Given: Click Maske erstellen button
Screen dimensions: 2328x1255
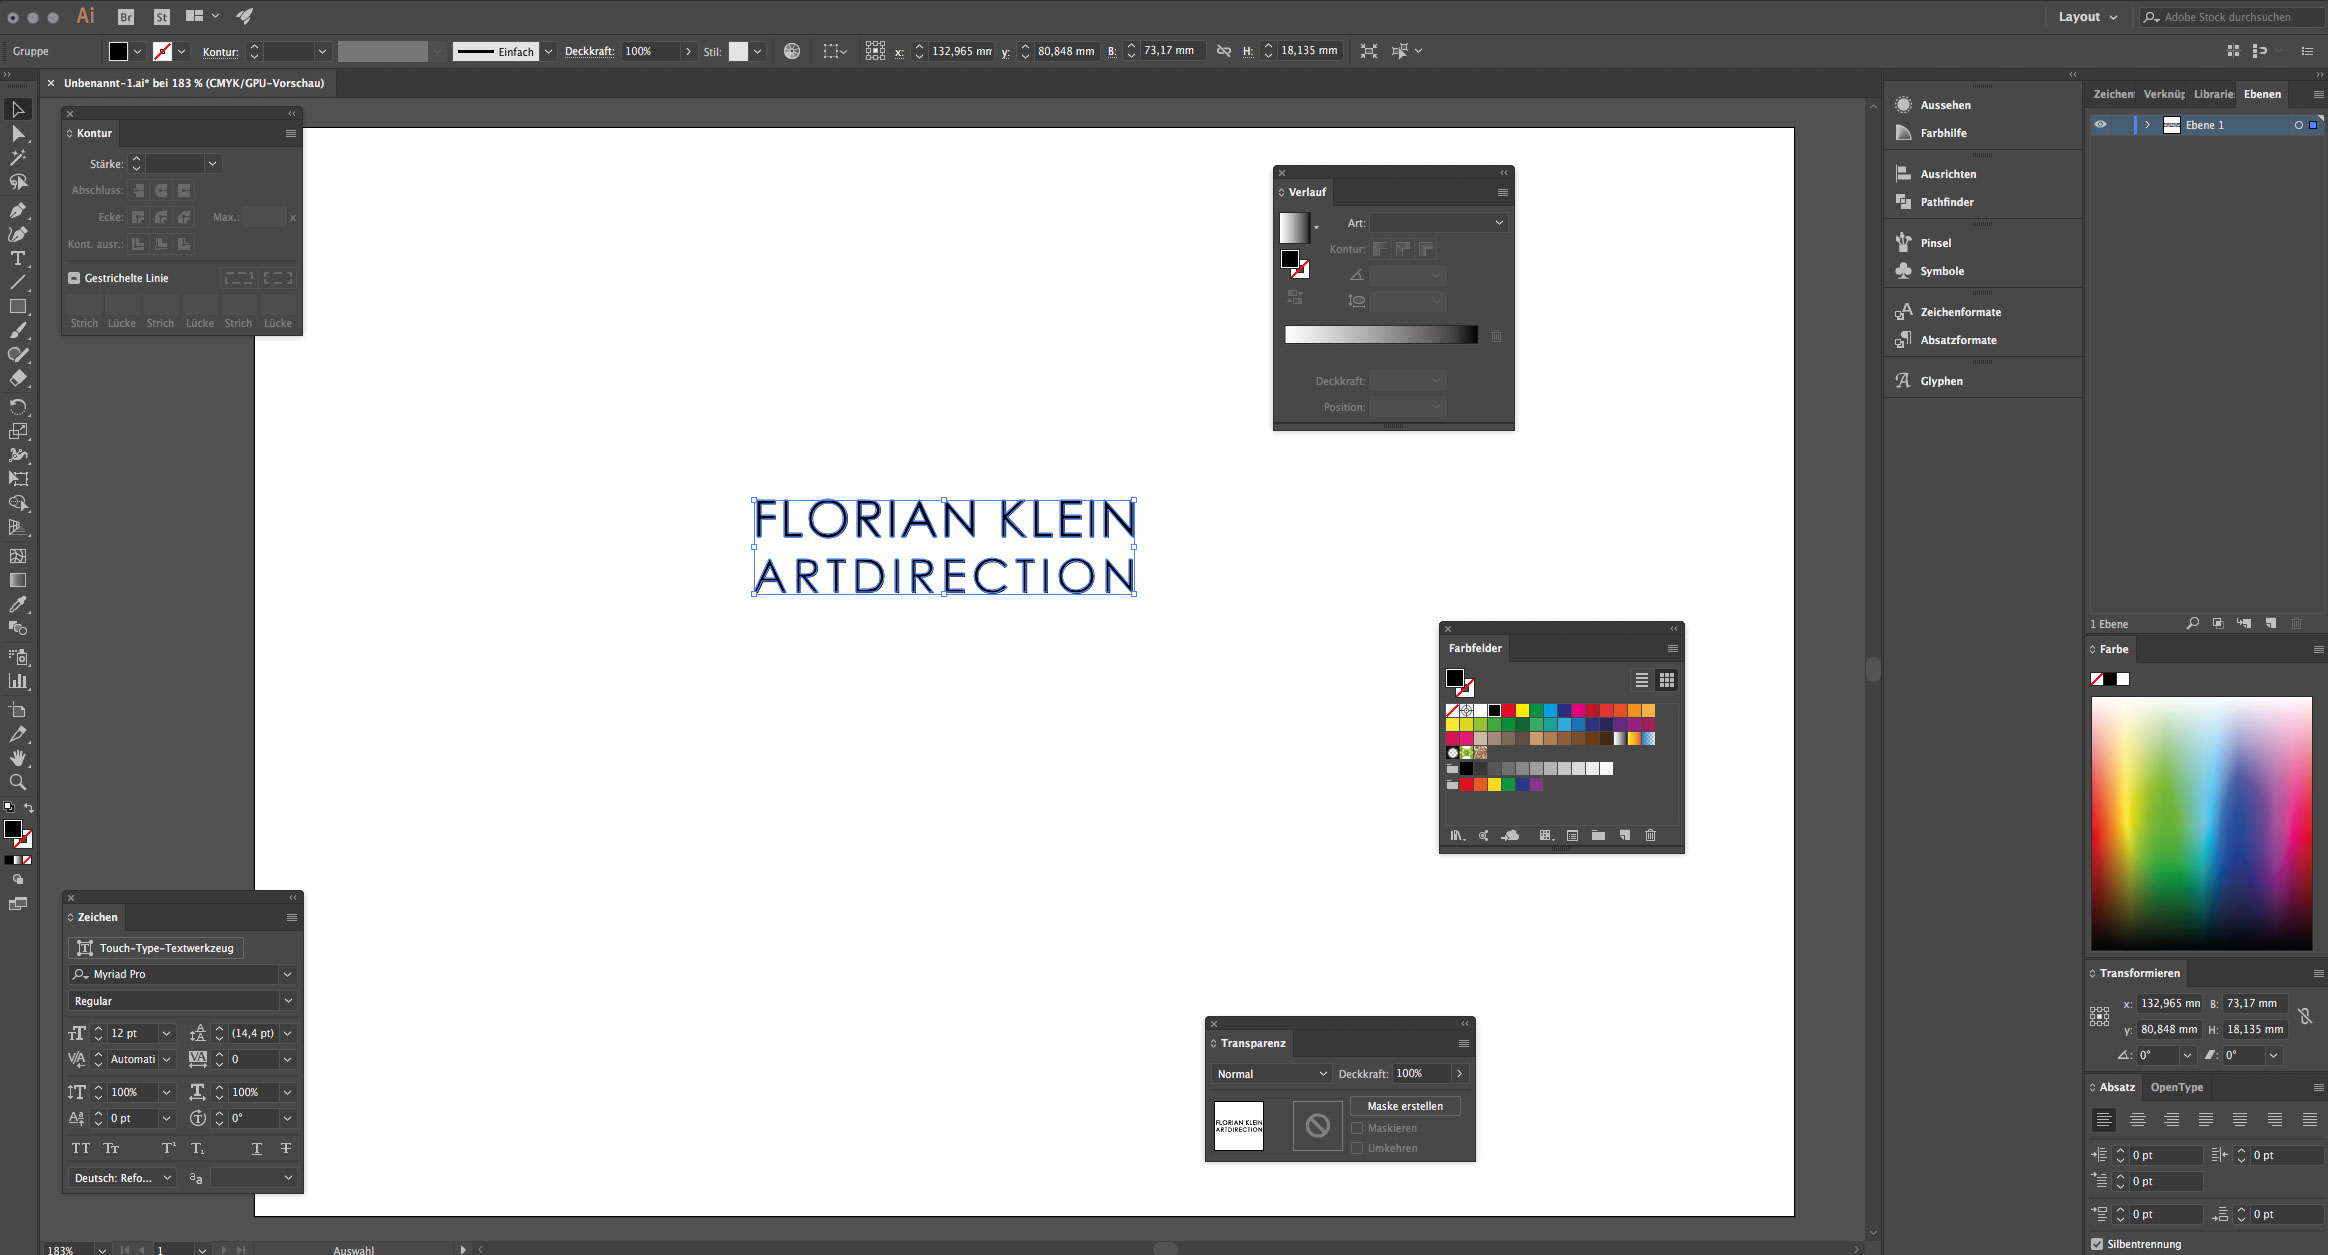Looking at the screenshot, I should [x=1404, y=1106].
